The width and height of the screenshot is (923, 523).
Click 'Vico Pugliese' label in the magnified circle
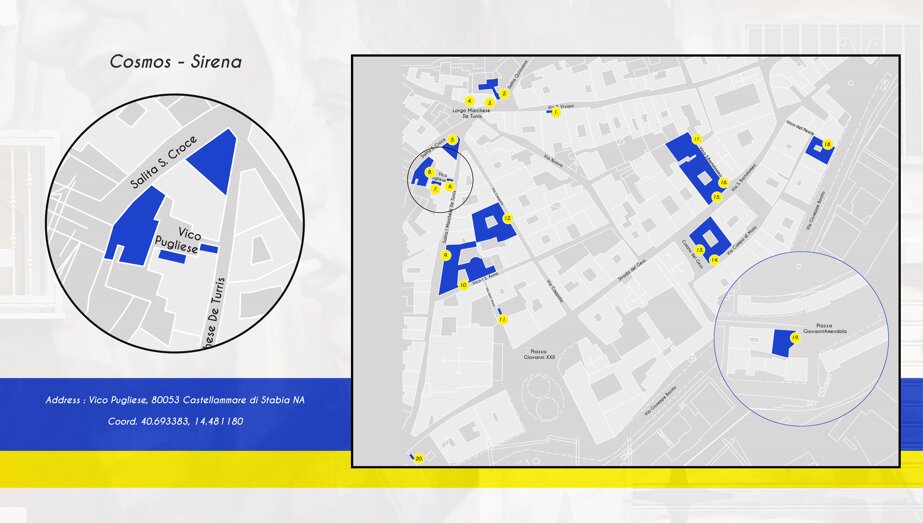point(177,239)
